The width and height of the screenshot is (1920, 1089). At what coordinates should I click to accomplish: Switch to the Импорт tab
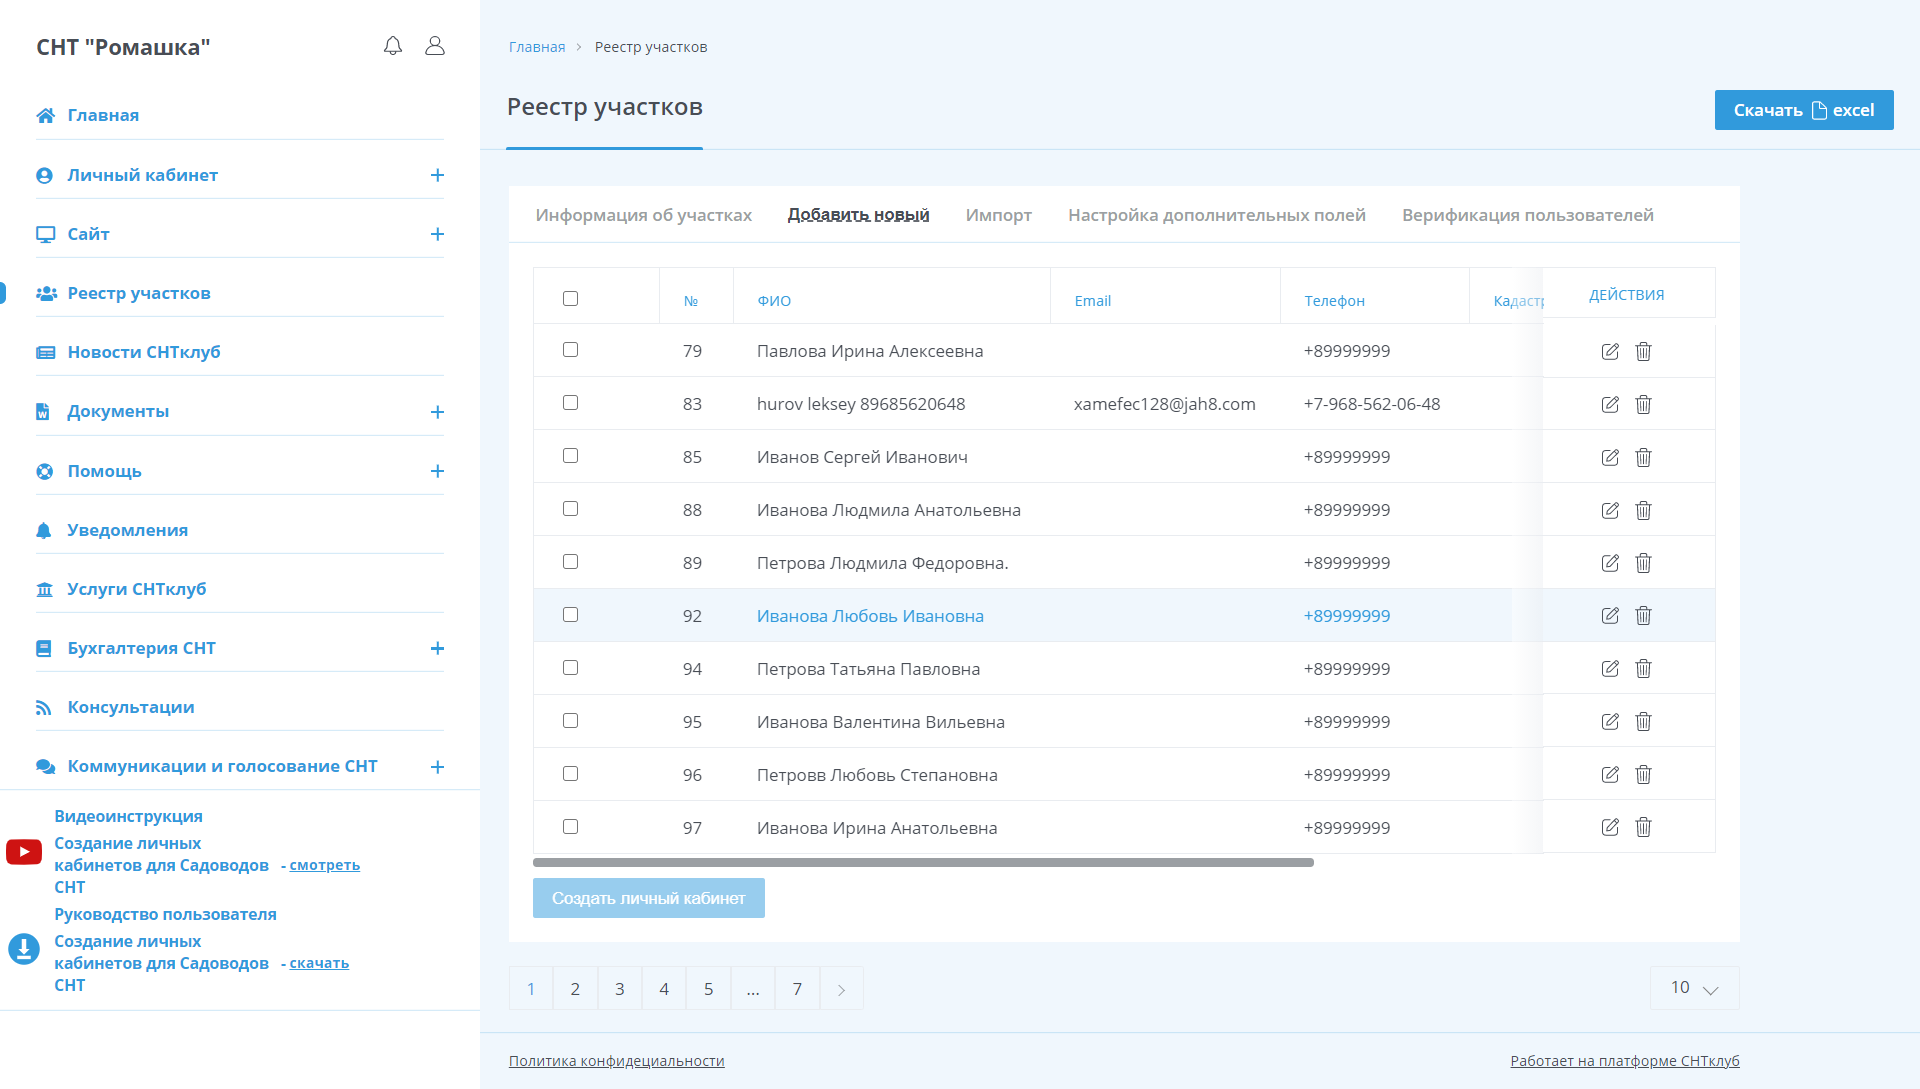click(998, 215)
